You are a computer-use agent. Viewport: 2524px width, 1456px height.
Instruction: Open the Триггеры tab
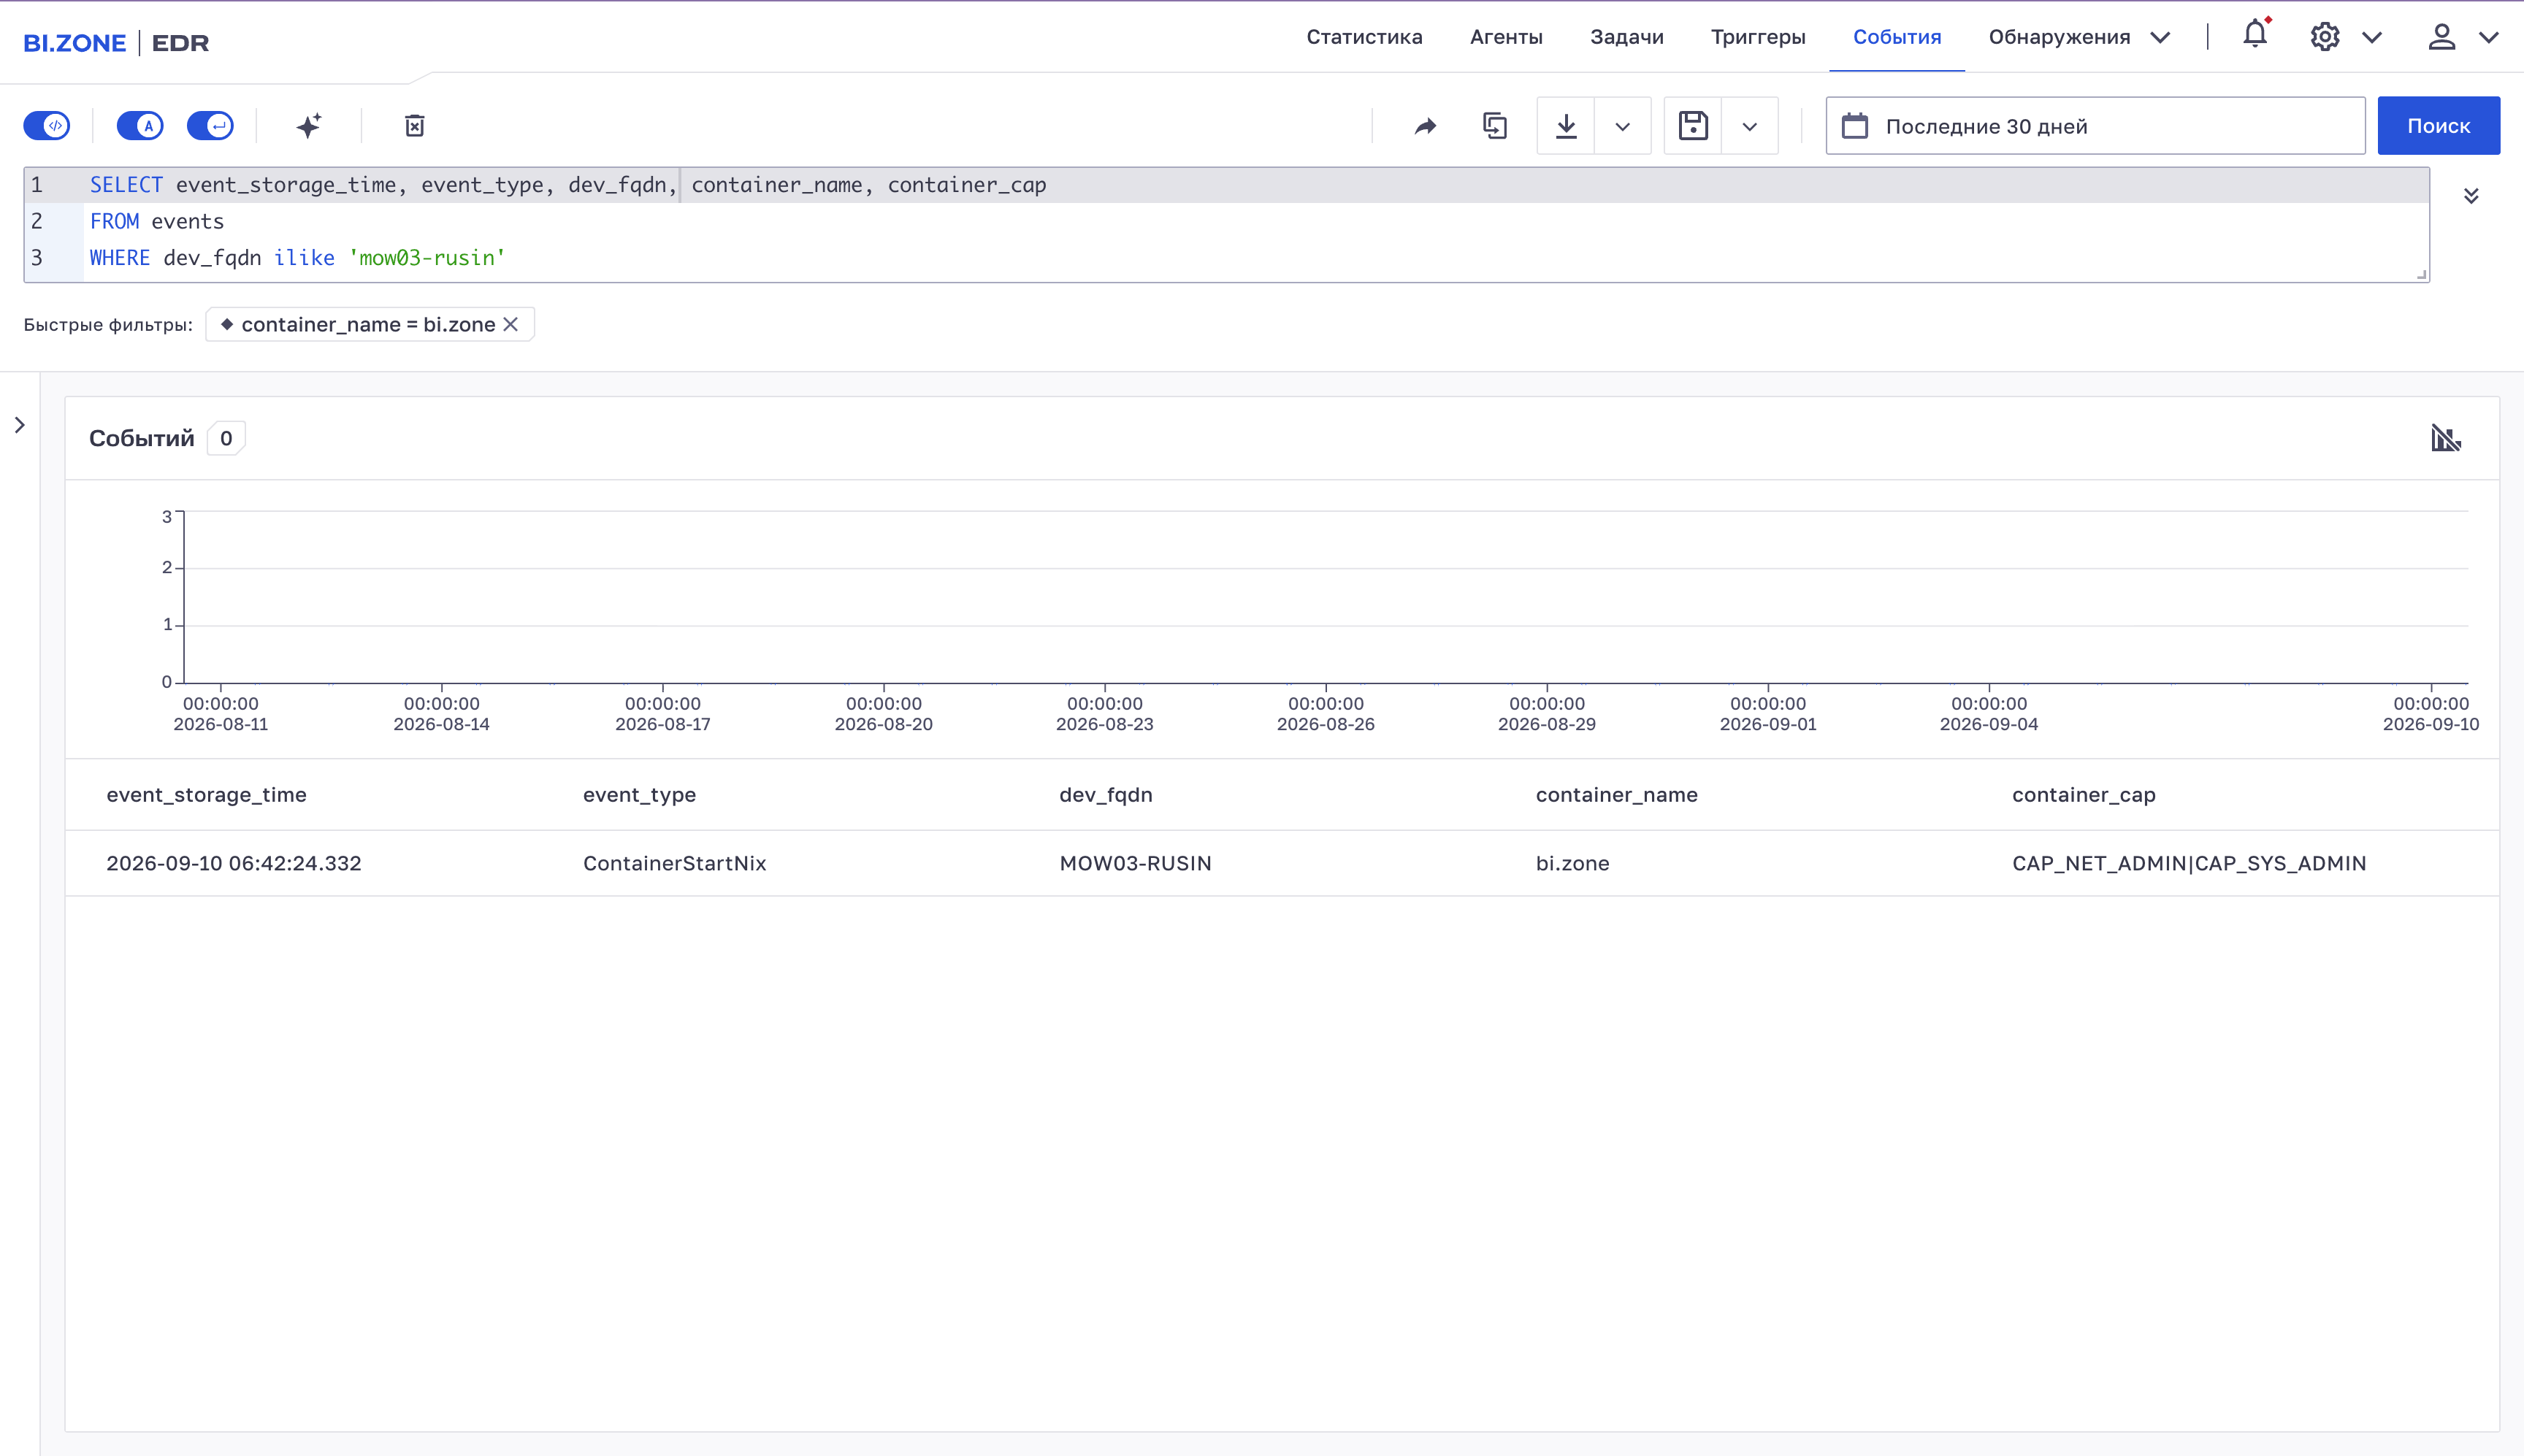1758,37
